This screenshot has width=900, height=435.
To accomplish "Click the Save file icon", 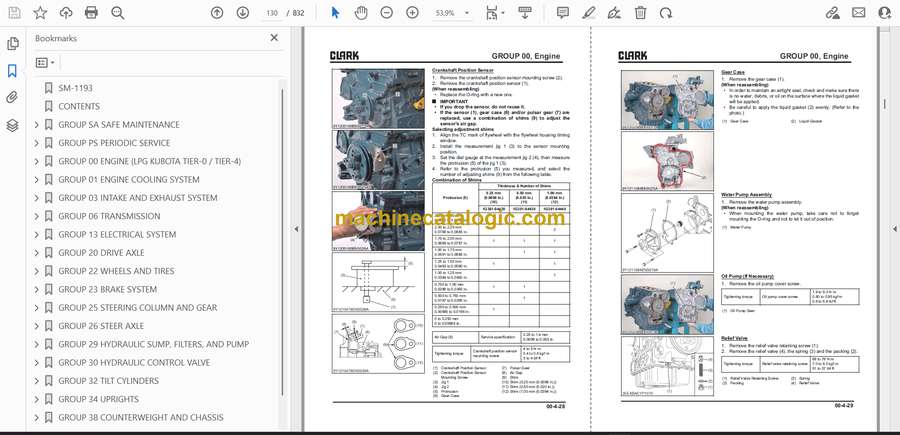I will (14, 13).
